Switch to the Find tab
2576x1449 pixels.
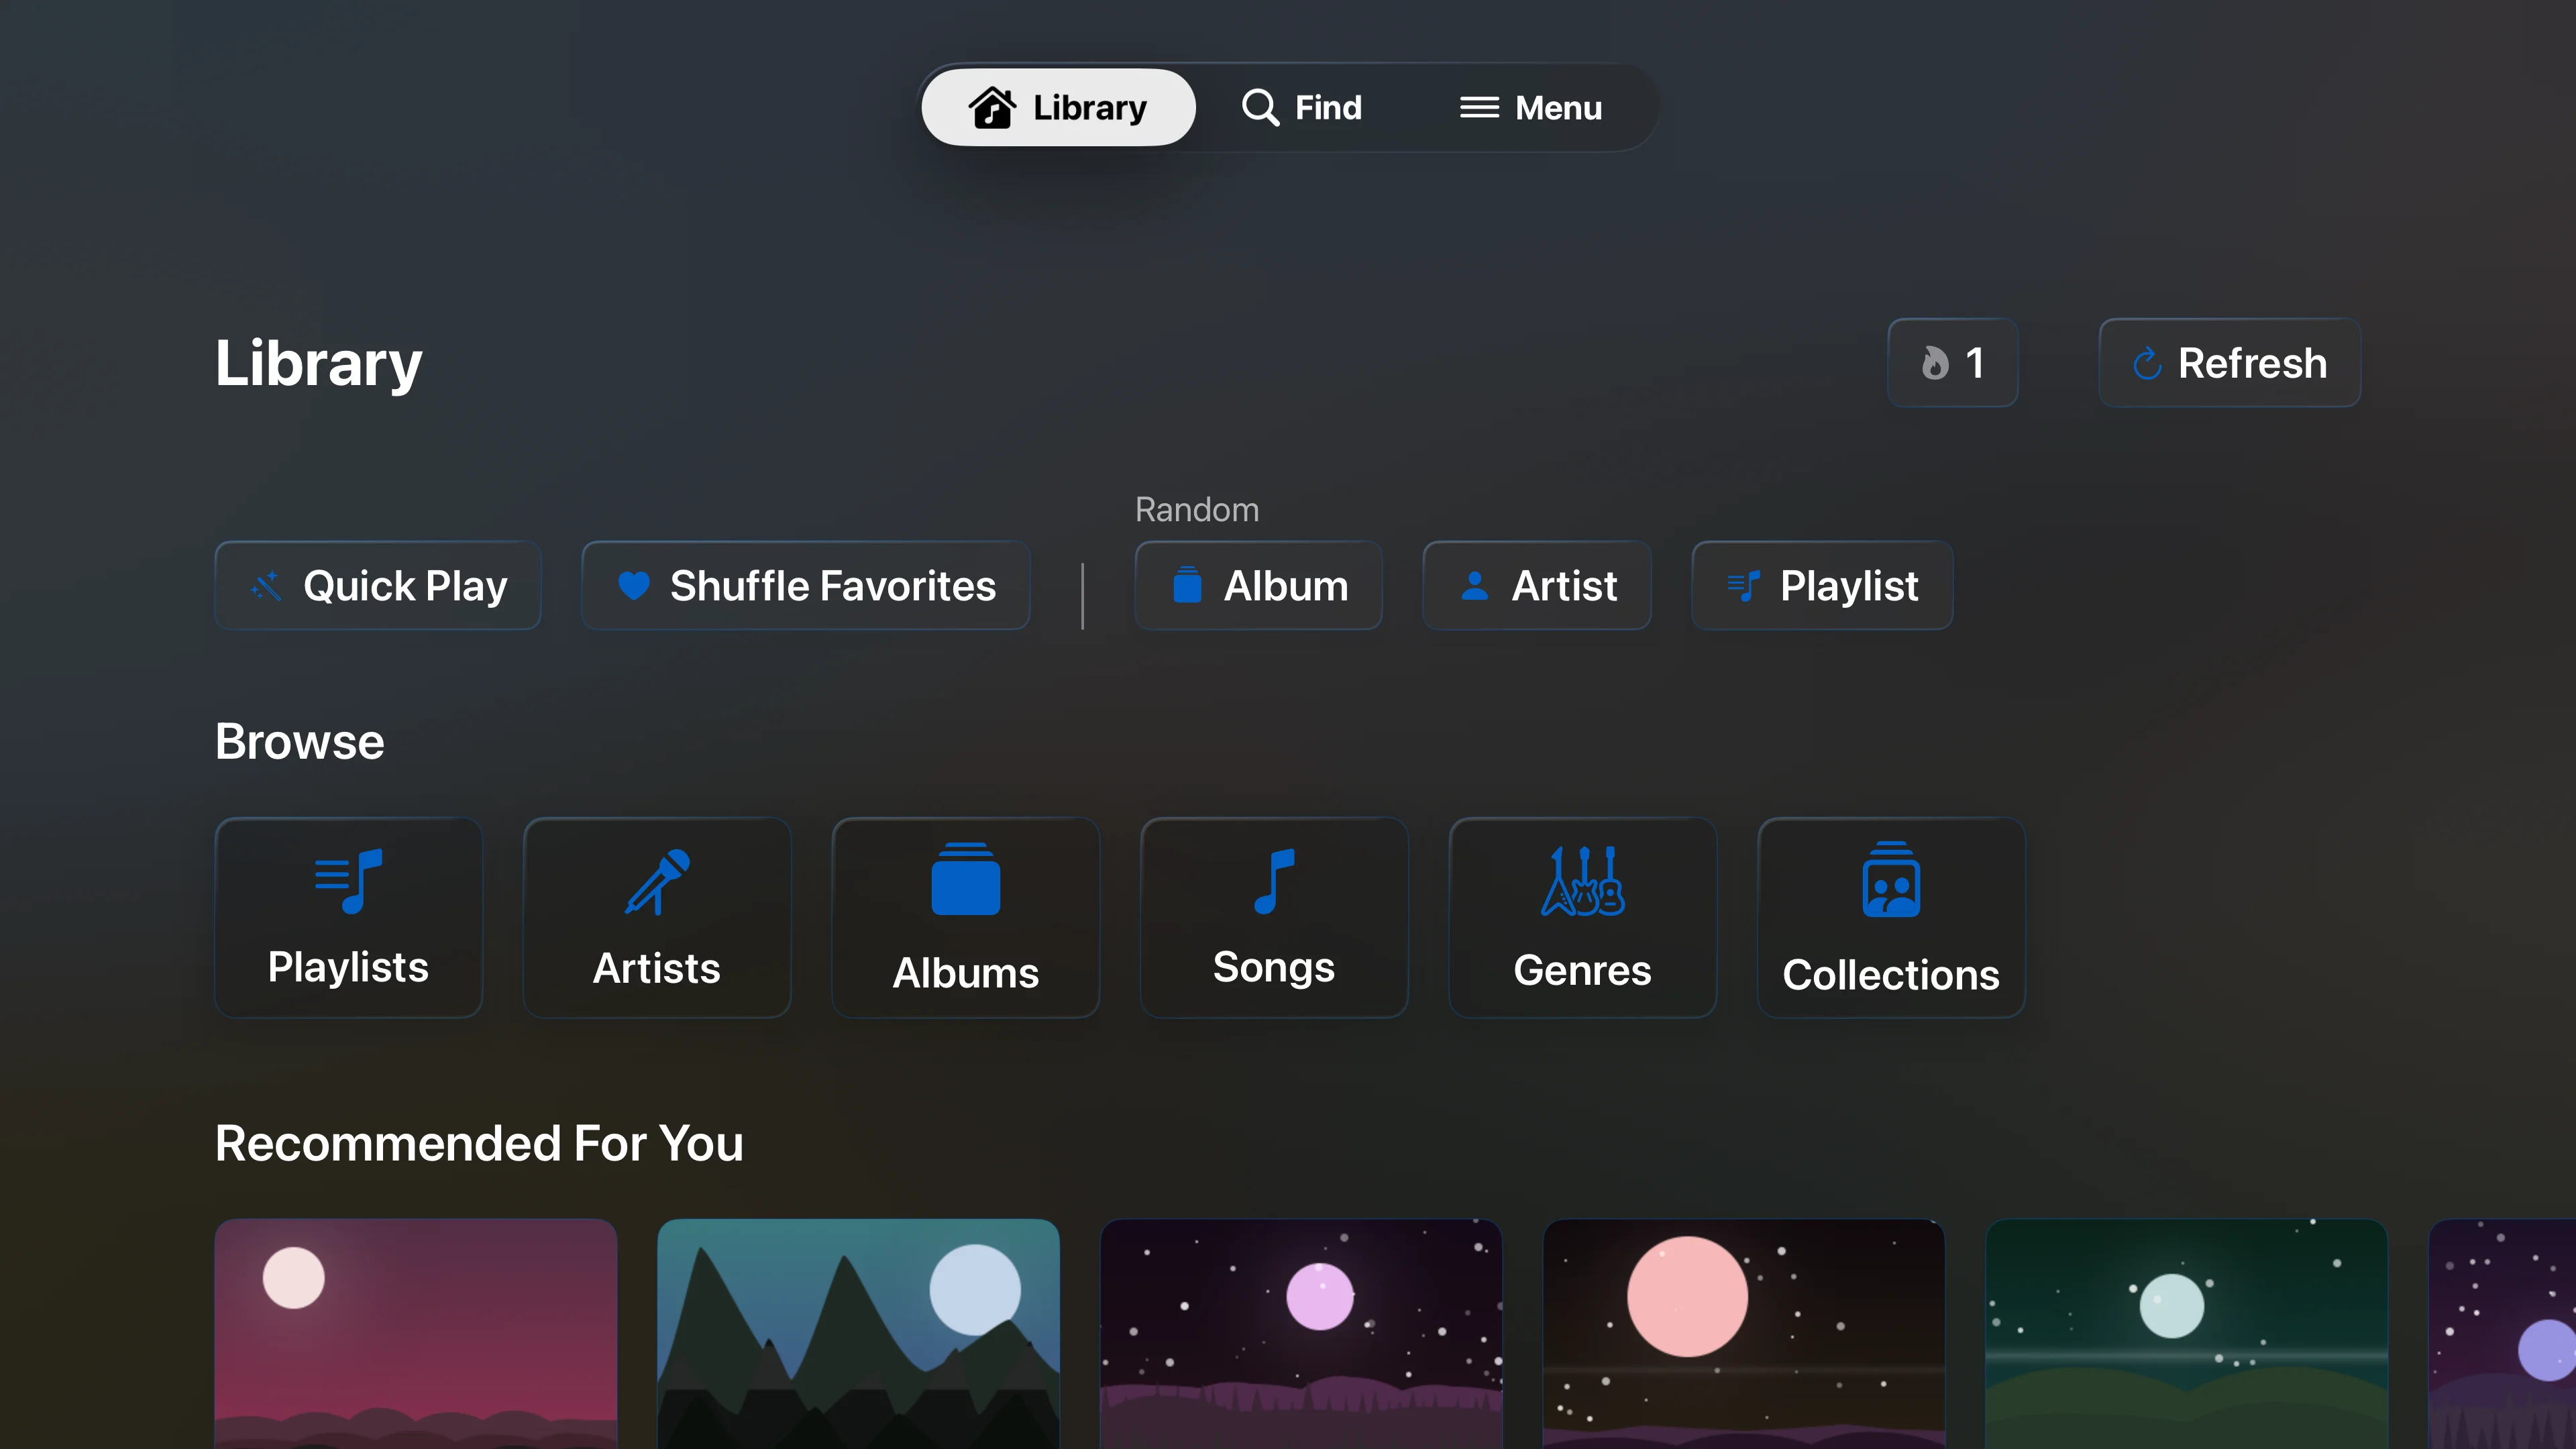point(1302,107)
